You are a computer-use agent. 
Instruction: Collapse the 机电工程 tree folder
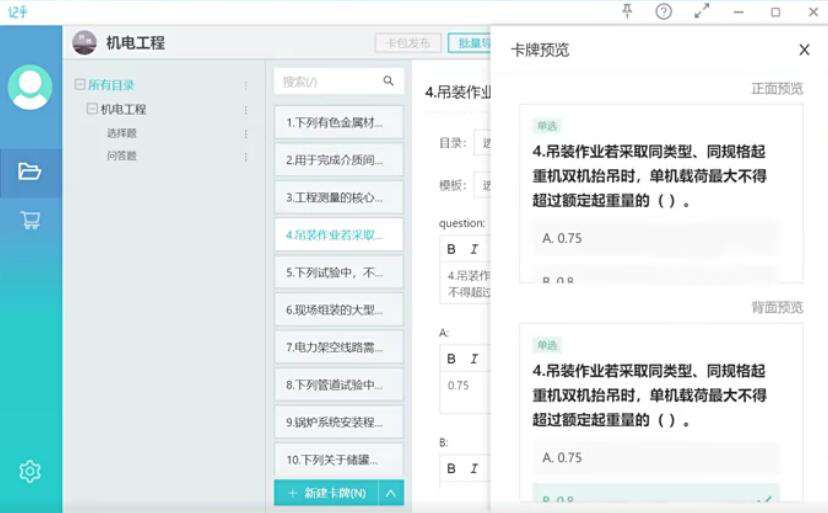coord(92,109)
